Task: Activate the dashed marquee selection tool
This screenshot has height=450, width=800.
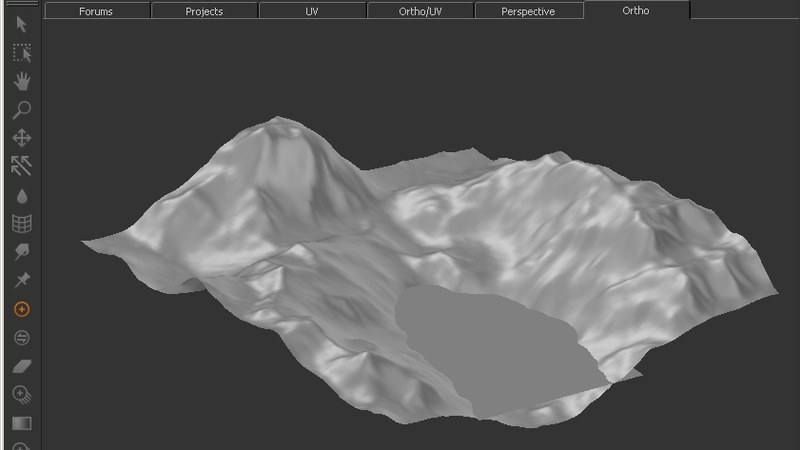Action: click(21, 53)
